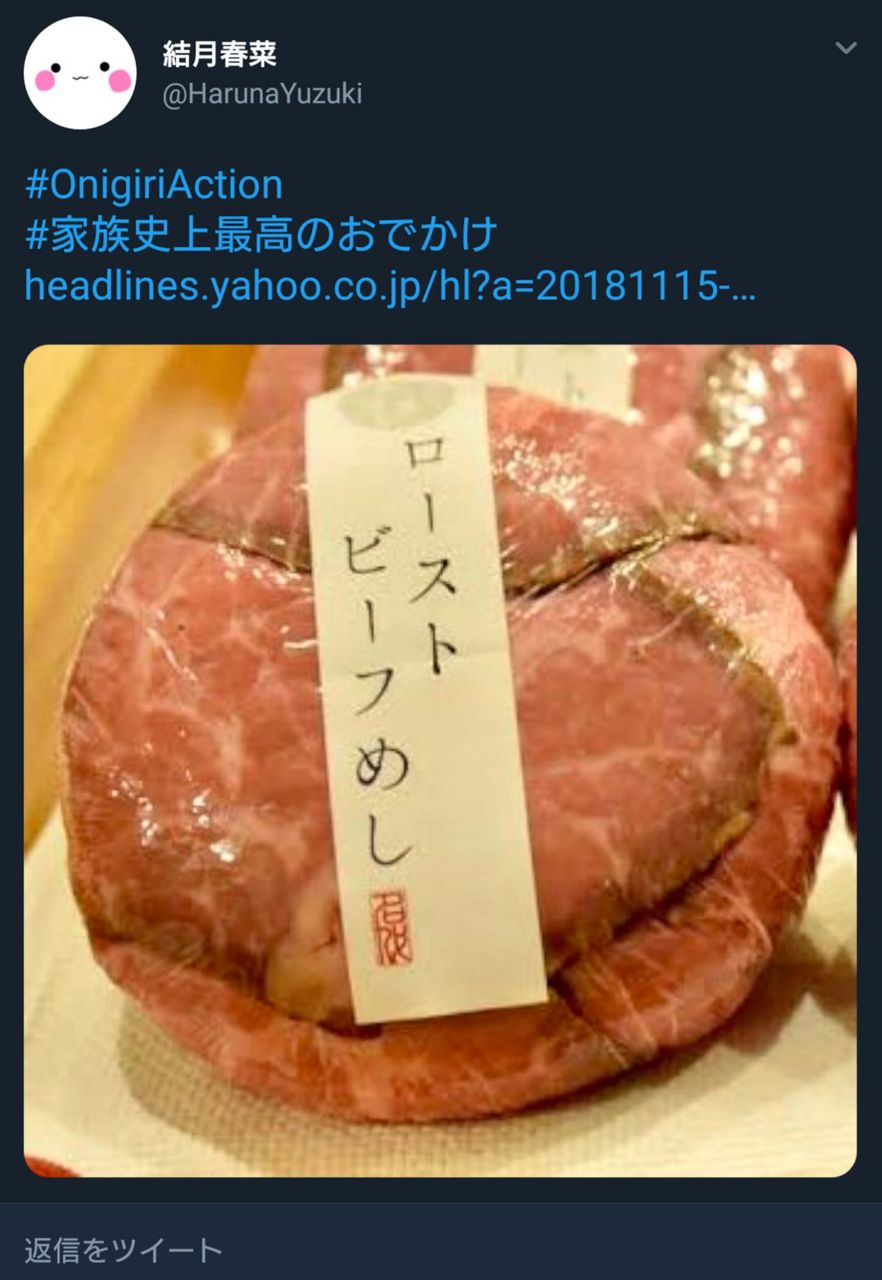The height and width of the screenshot is (1280, 882).
Task: Focus the reply composer at the bottom
Action: pyautogui.click(x=441, y=1249)
